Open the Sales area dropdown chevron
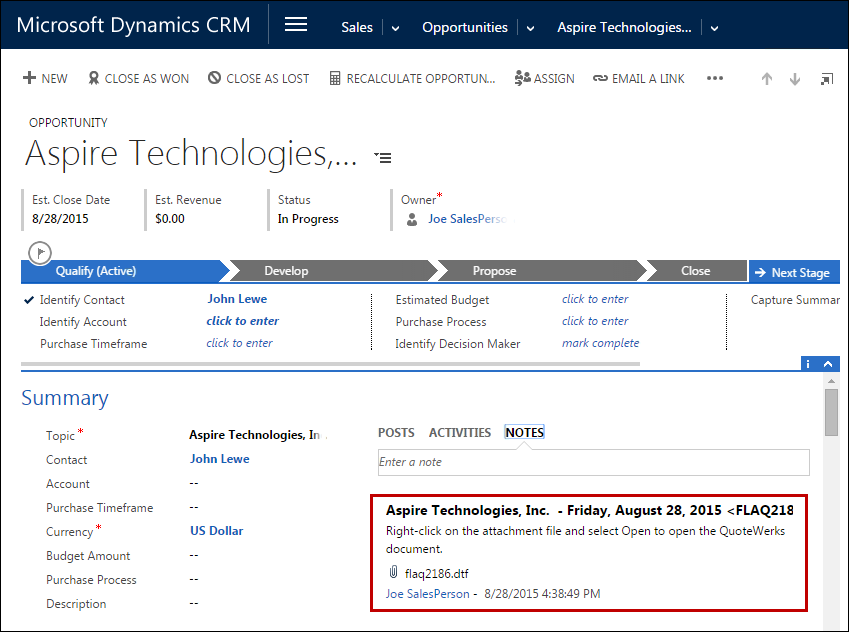The image size is (849, 632). click(394, 28)
